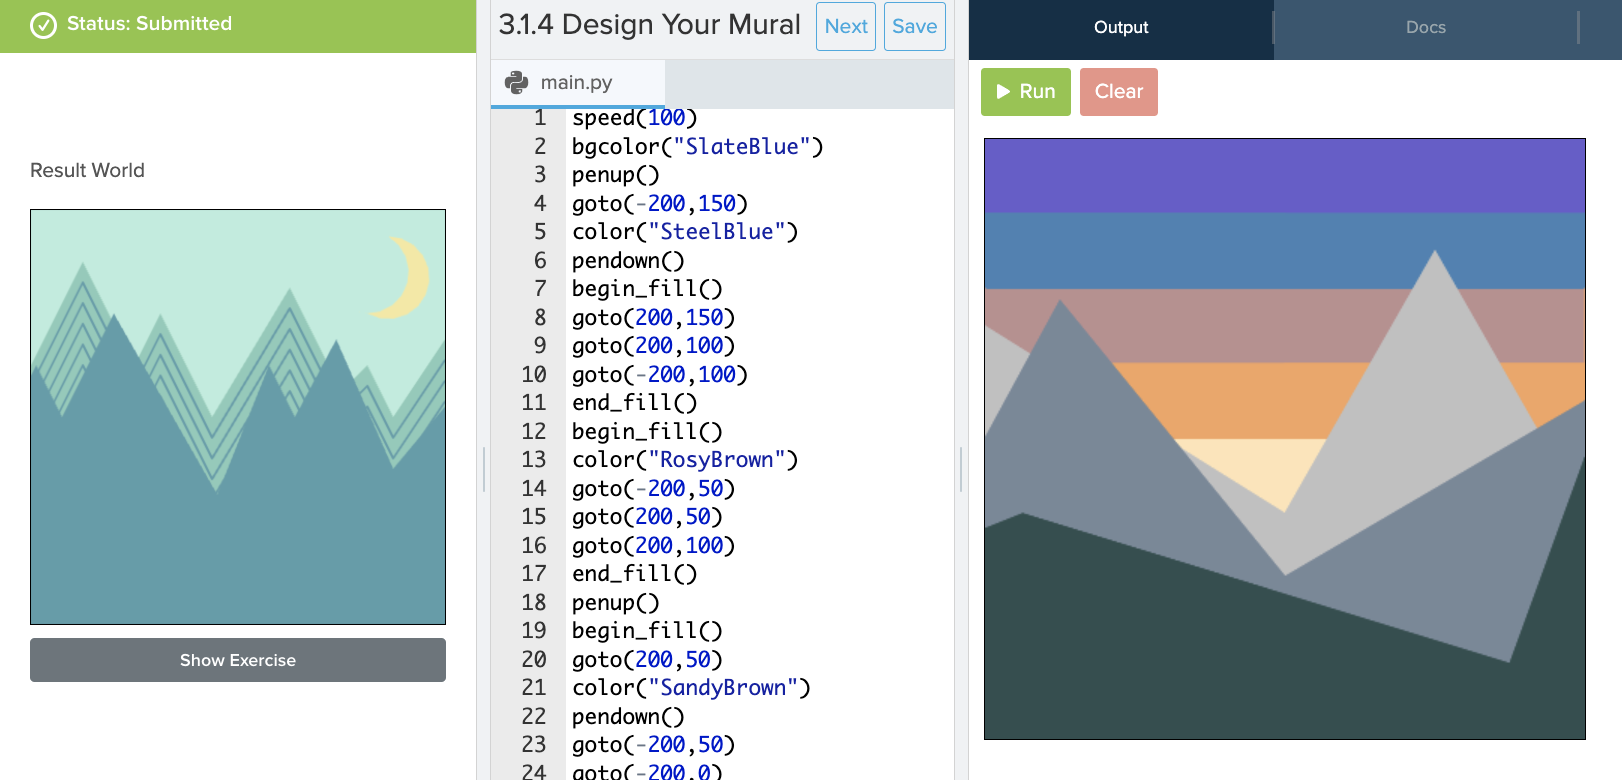Open the main.py file tab
1622x780 pixels.
click(x=576, y=83)
